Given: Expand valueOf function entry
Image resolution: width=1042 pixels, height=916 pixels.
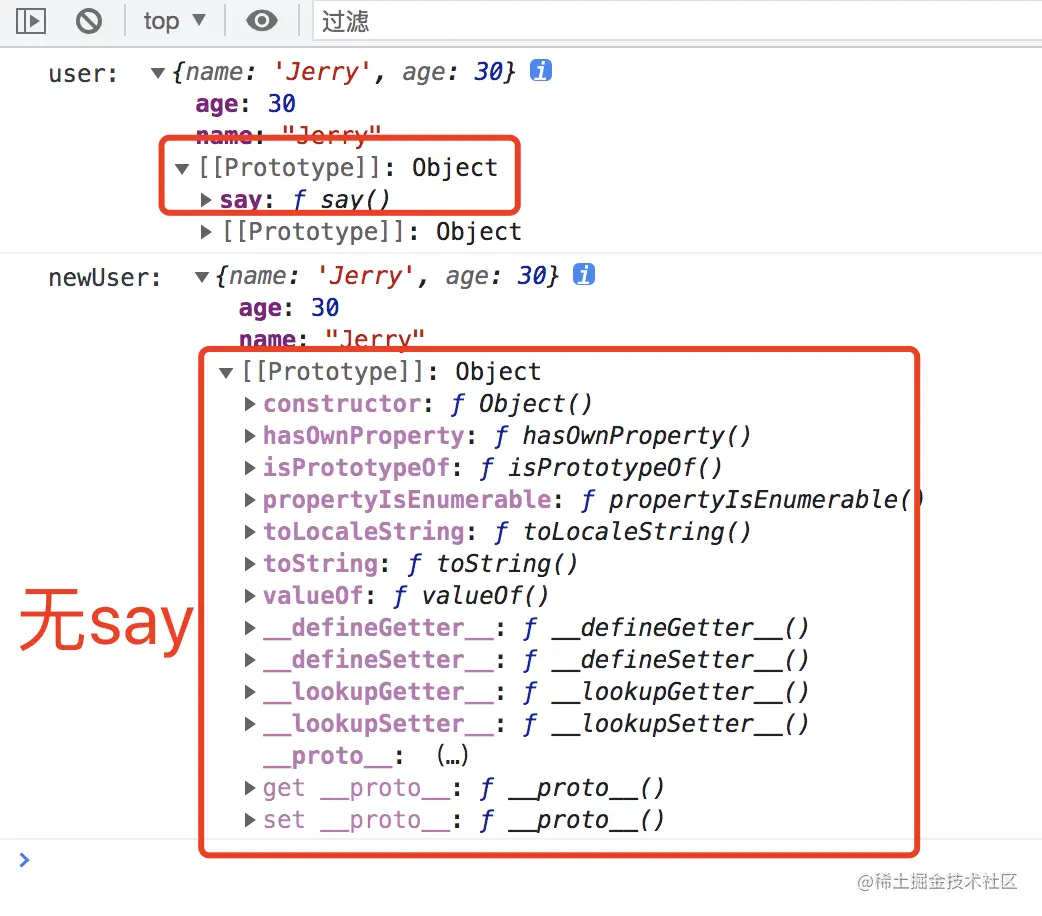Looking at the screenshot, I should pos(250,596).
